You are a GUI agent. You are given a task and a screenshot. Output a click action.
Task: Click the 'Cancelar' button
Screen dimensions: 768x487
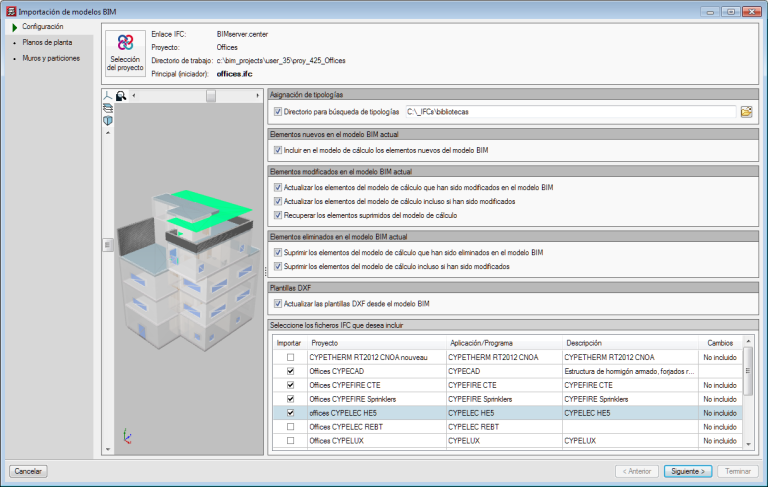(28, 471)
